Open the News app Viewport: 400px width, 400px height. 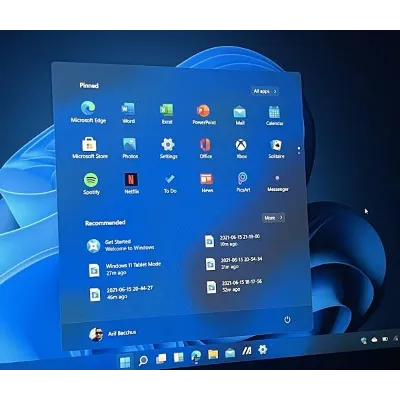(x=207, y=183)
